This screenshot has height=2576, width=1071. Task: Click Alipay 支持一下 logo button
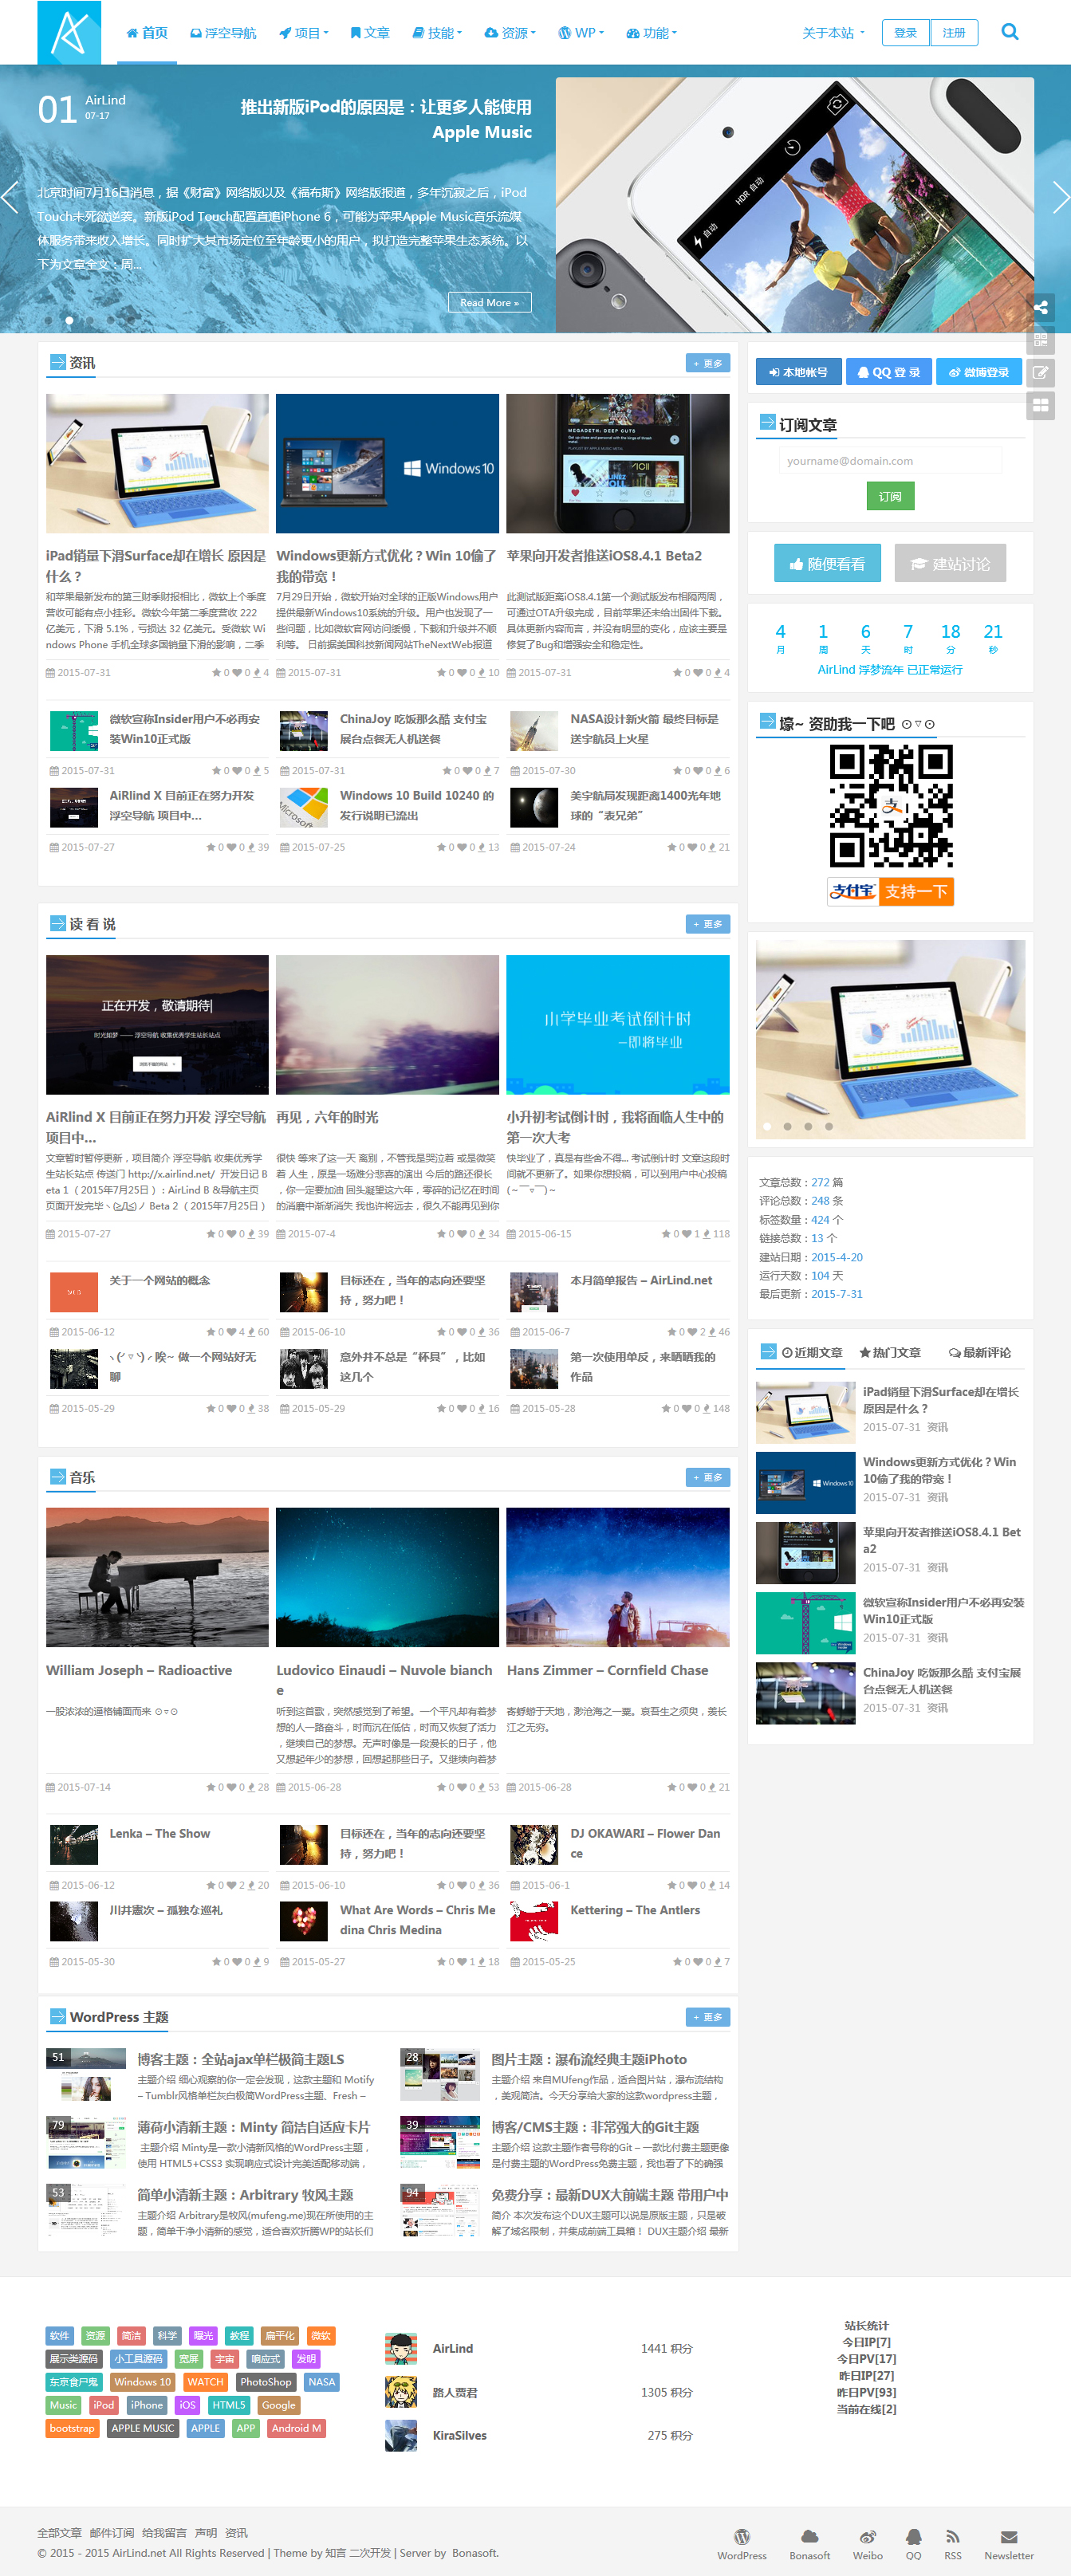[x=890, y=891]
